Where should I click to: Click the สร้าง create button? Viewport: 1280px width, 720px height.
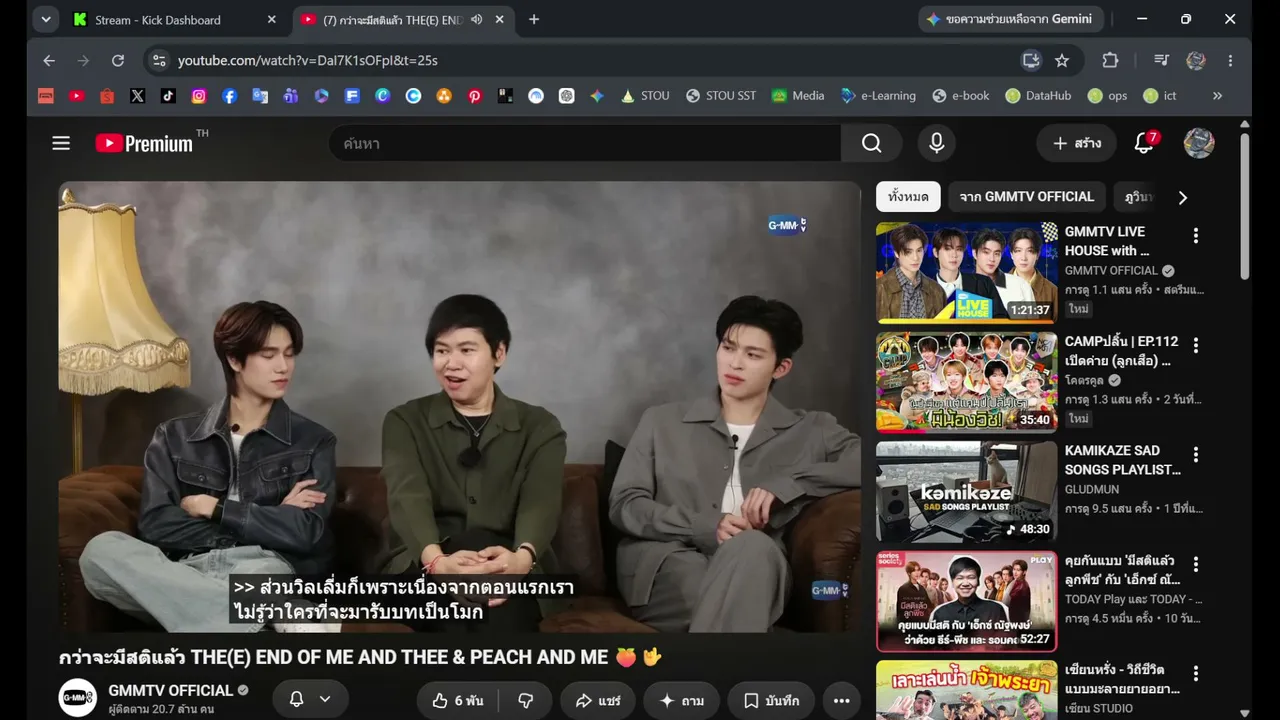click(x=1076, y=143)
